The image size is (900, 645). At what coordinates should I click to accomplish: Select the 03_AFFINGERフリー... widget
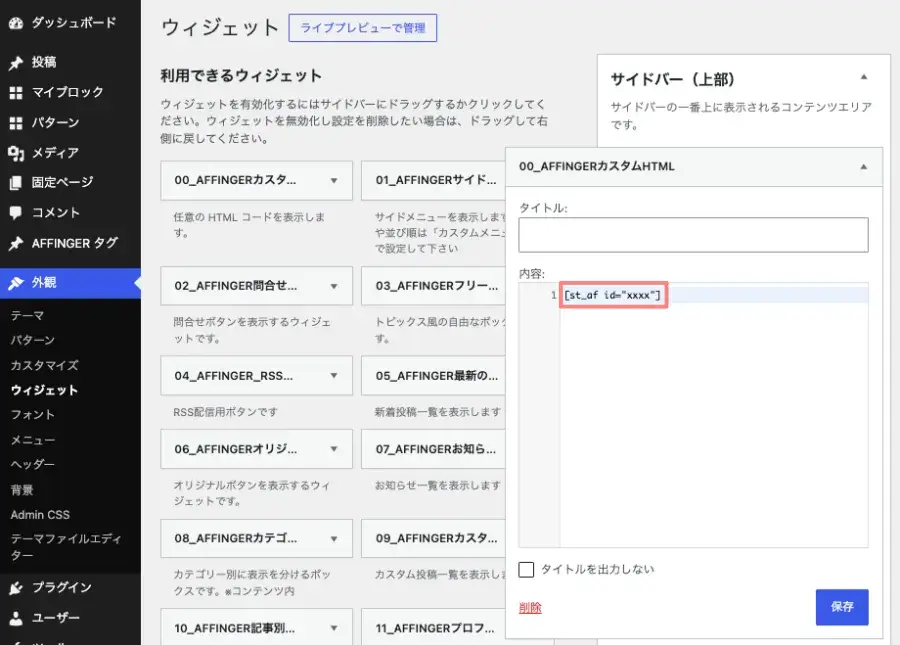[434, 286]
